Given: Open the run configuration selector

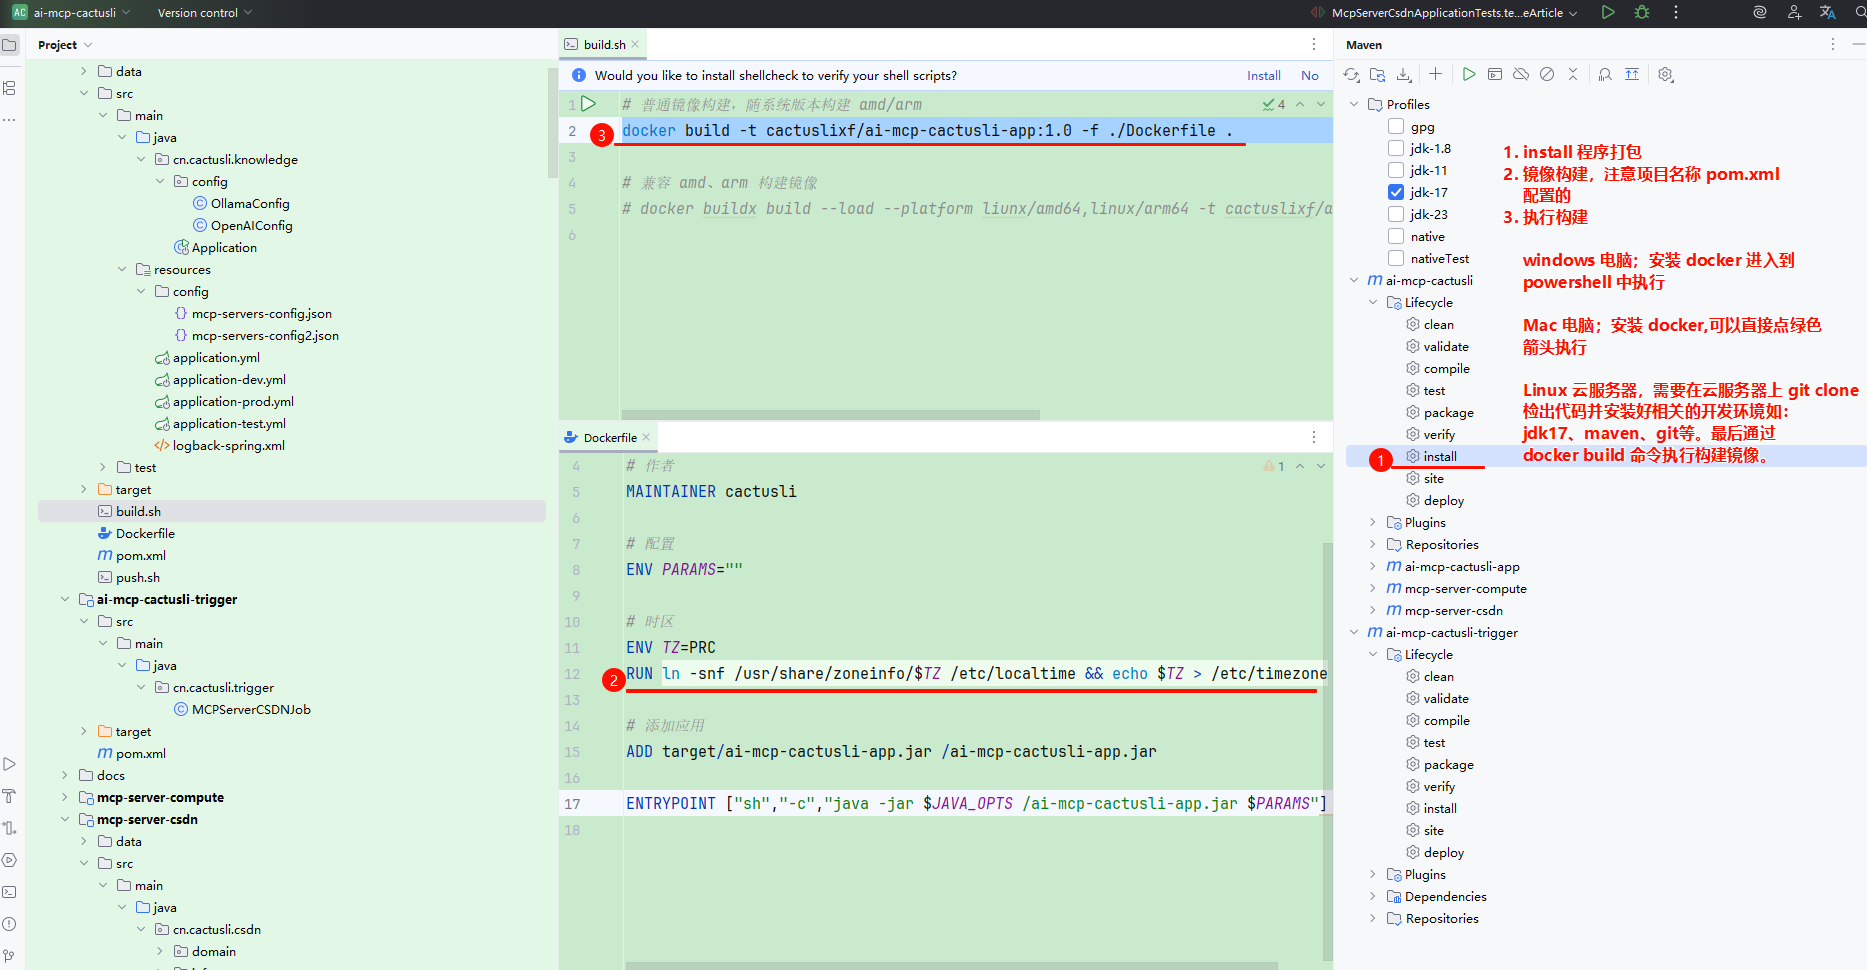Looking at the screenshot, I should click(x=1444, y=13).
